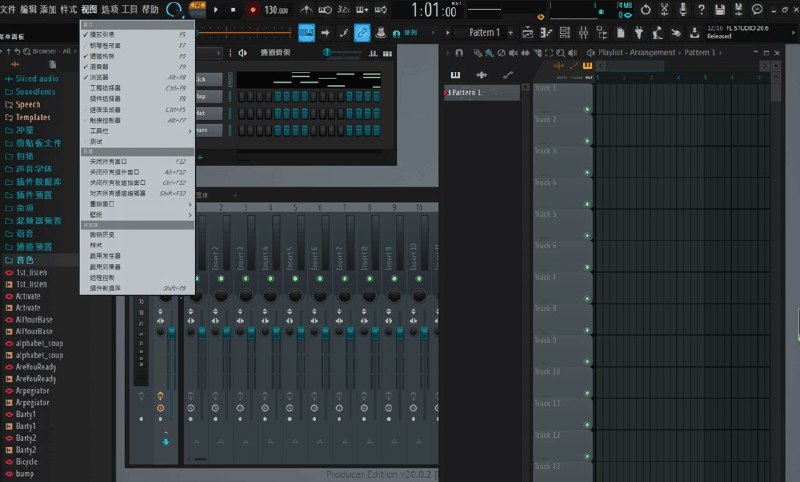Choose 插件数据库 (Shift+F8) menu item
The image size is (800, 482).
137,288
